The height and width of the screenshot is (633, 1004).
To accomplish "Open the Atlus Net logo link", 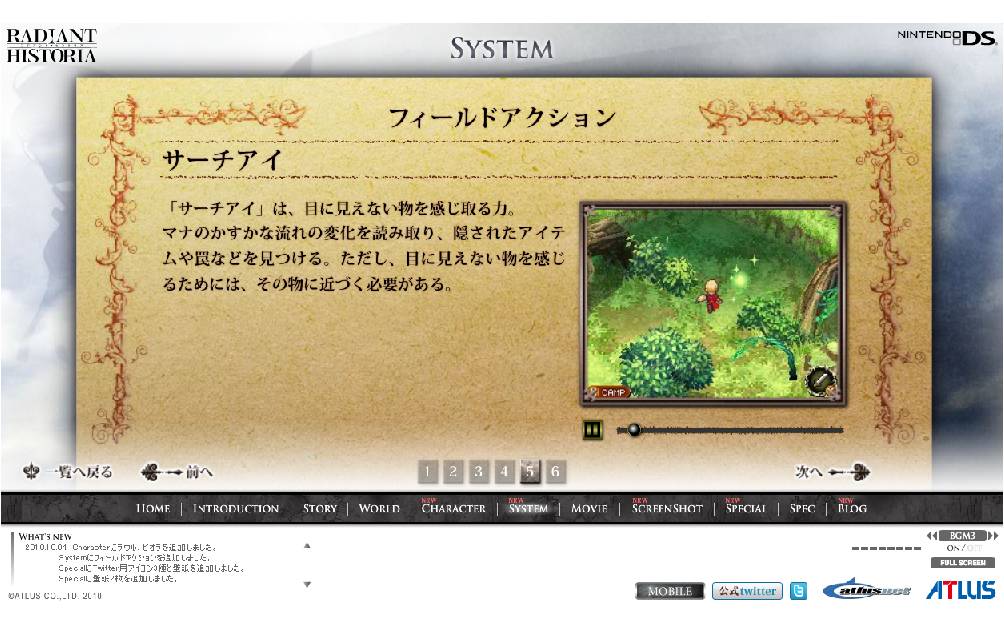I will pyautogui.click(x=866, y=589).
